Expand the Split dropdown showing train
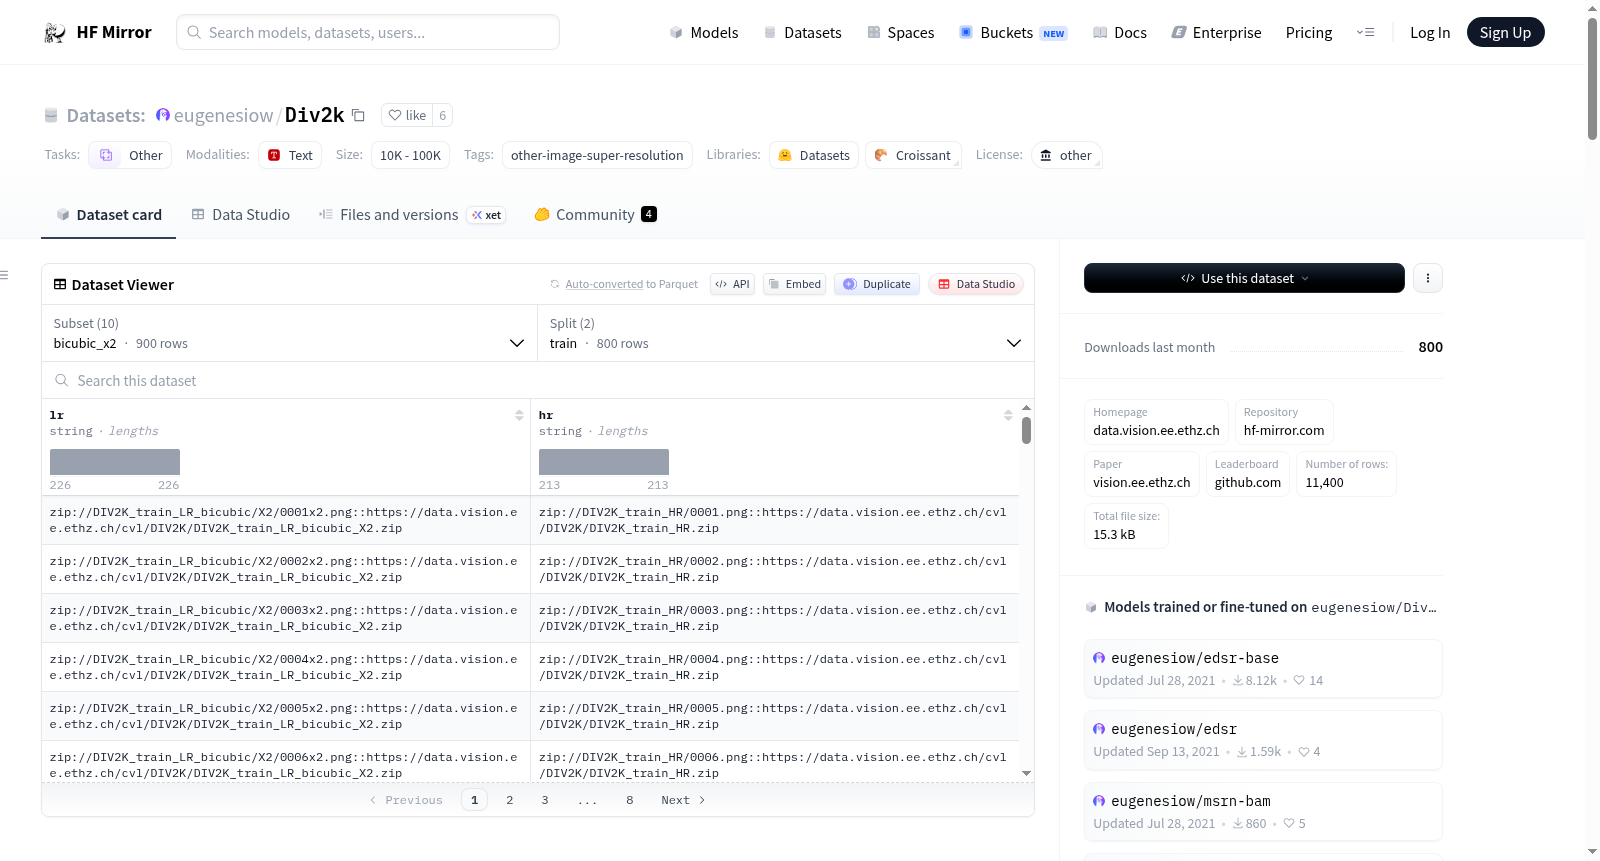1600x861 pixels. coord(785,333)
